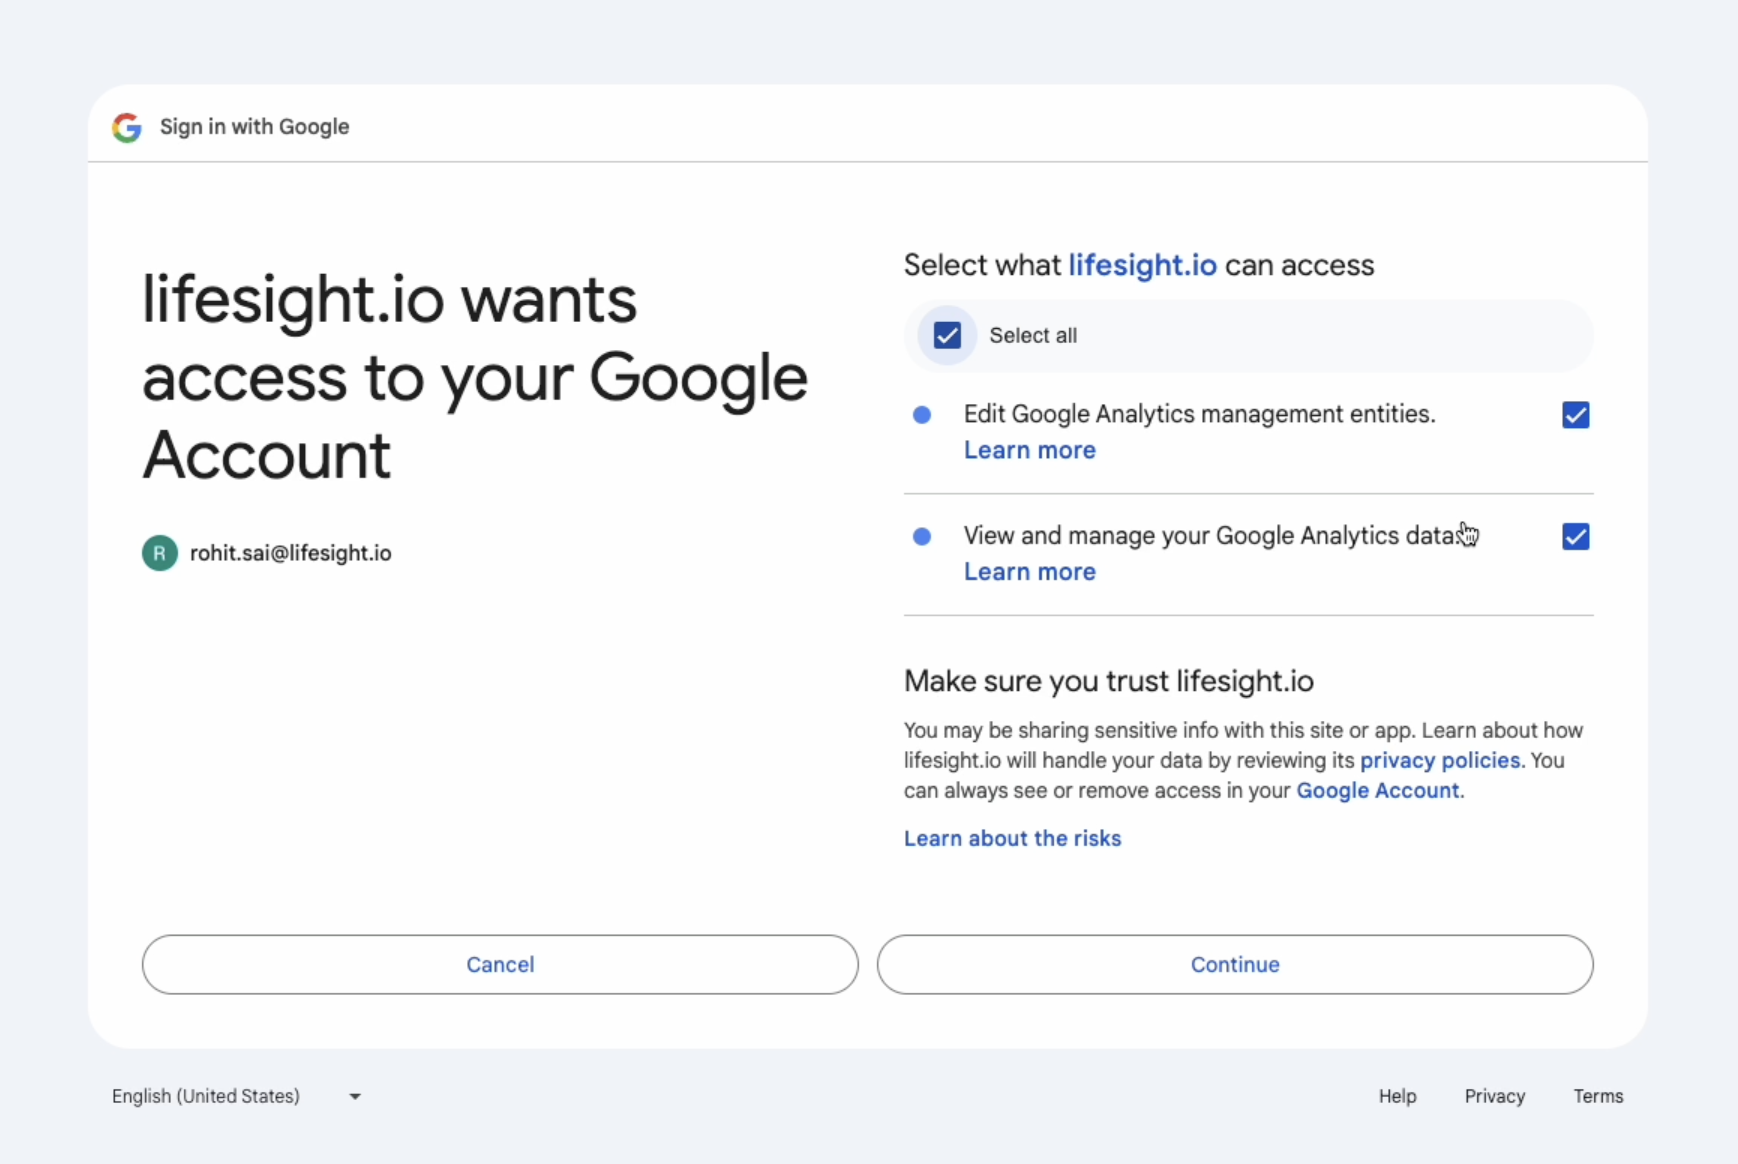Open Learn about the risks link

coord(1012,838)
